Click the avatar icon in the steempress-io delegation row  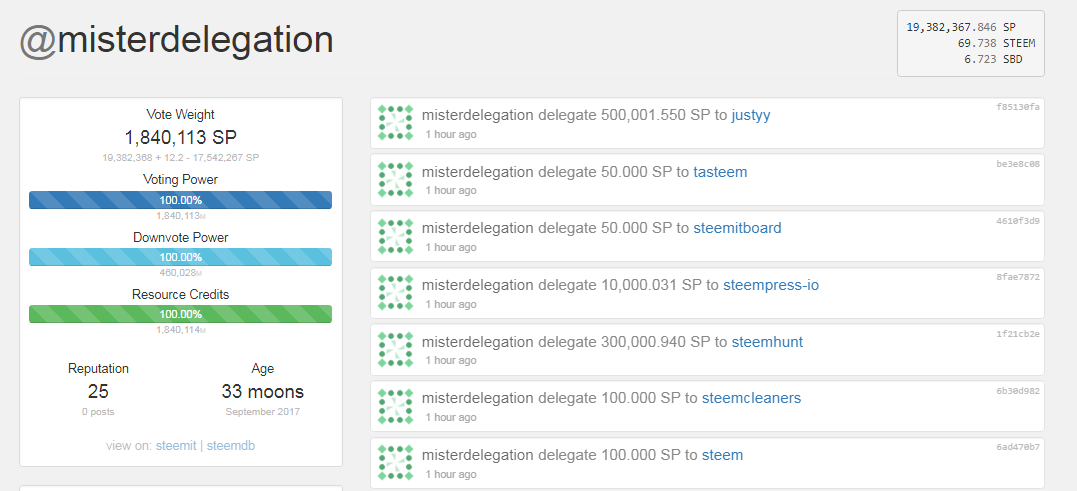point(396,293)
